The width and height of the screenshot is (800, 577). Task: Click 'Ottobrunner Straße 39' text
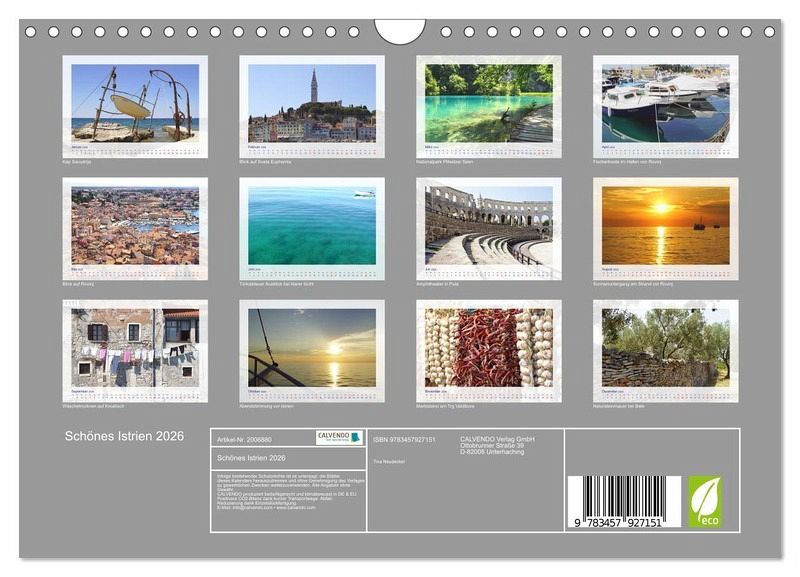[492, 445]
